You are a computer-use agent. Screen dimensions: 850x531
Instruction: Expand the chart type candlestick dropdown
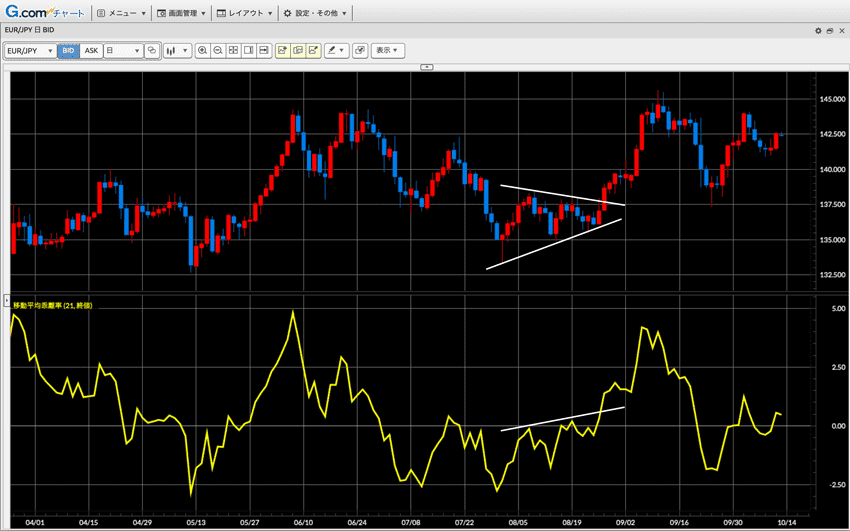177,50
